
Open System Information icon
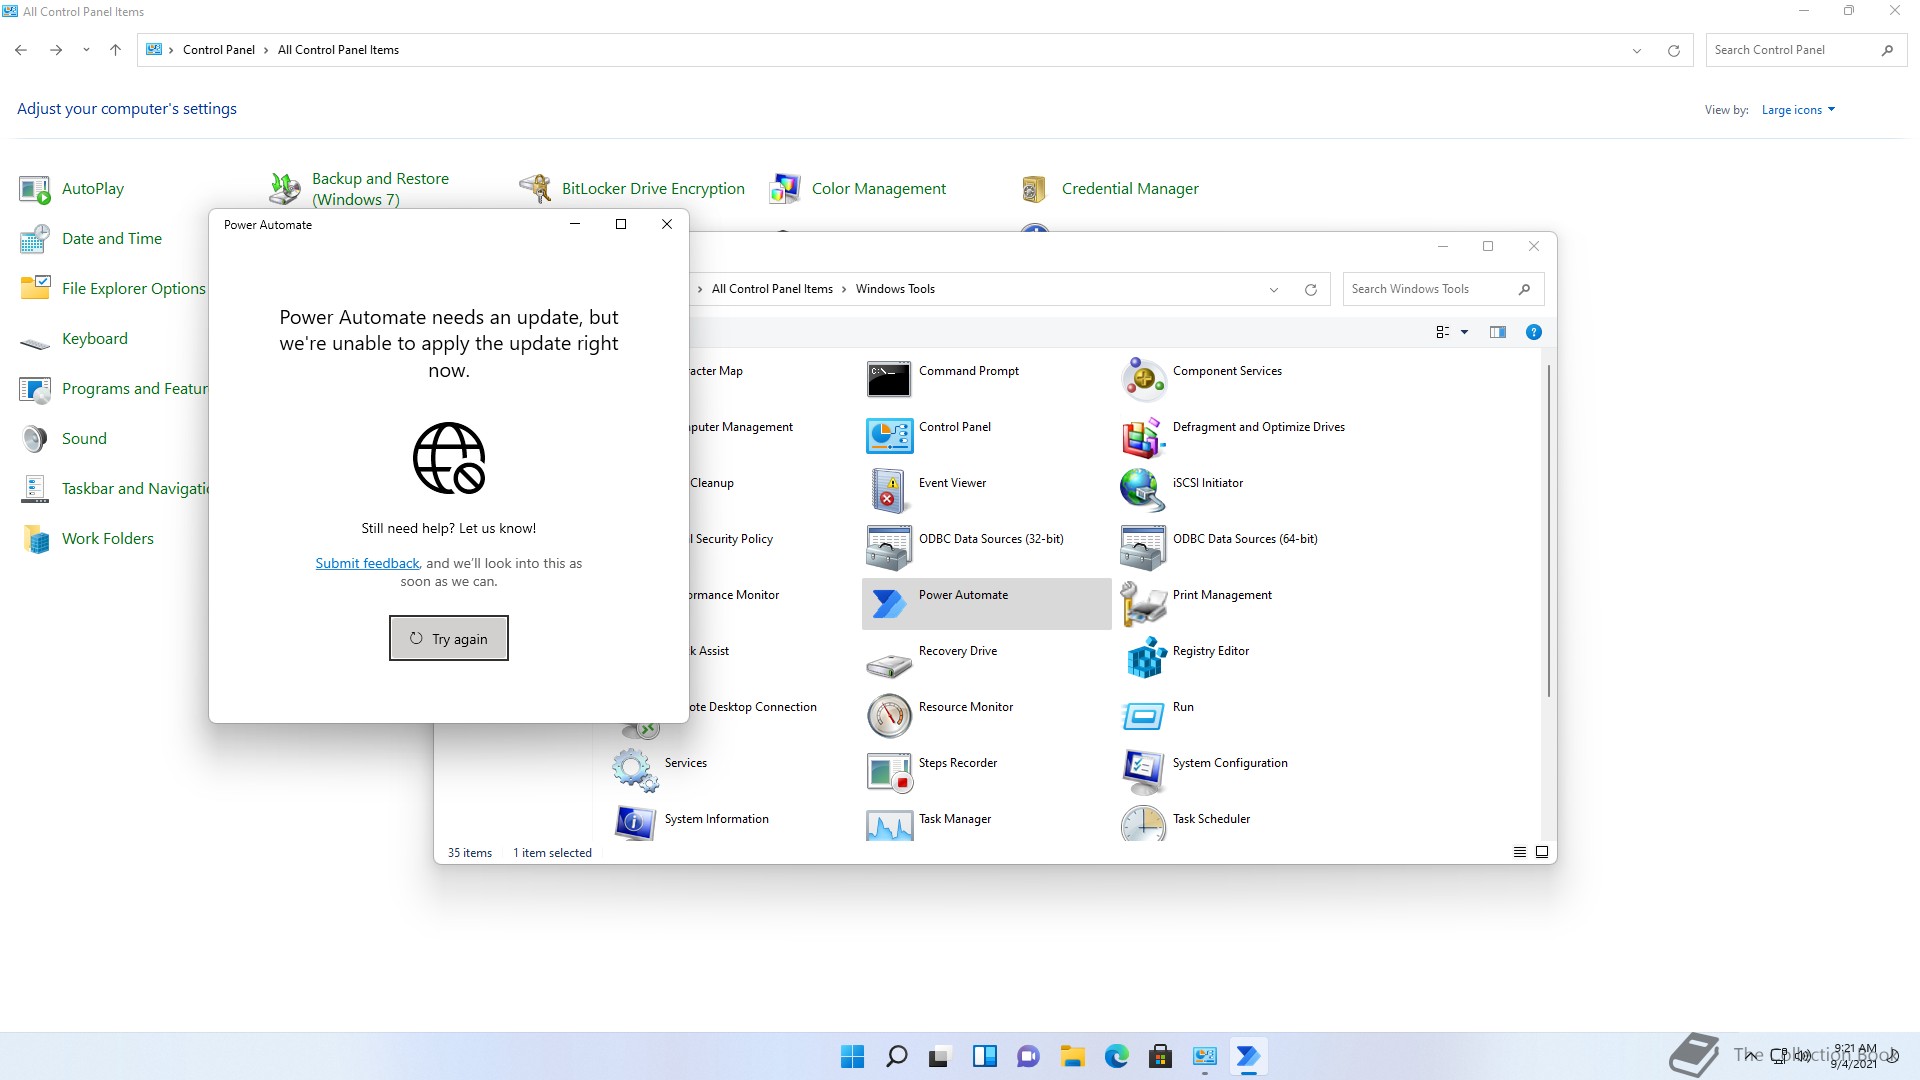pos(635,823)
